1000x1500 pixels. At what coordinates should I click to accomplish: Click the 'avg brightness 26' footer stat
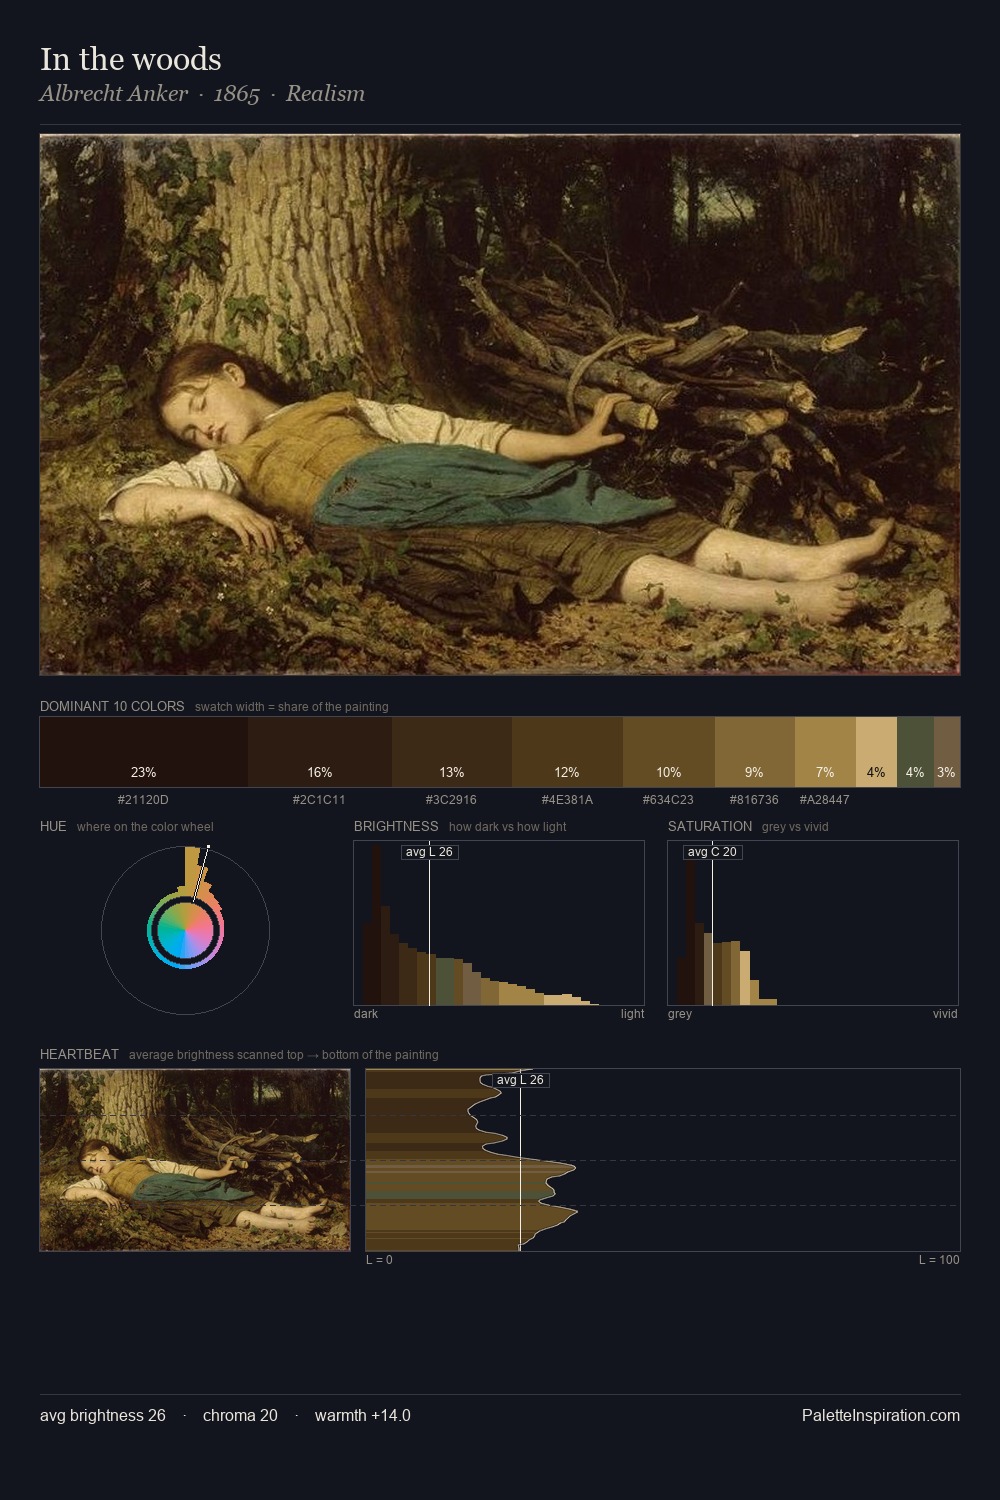point(103,1415)
